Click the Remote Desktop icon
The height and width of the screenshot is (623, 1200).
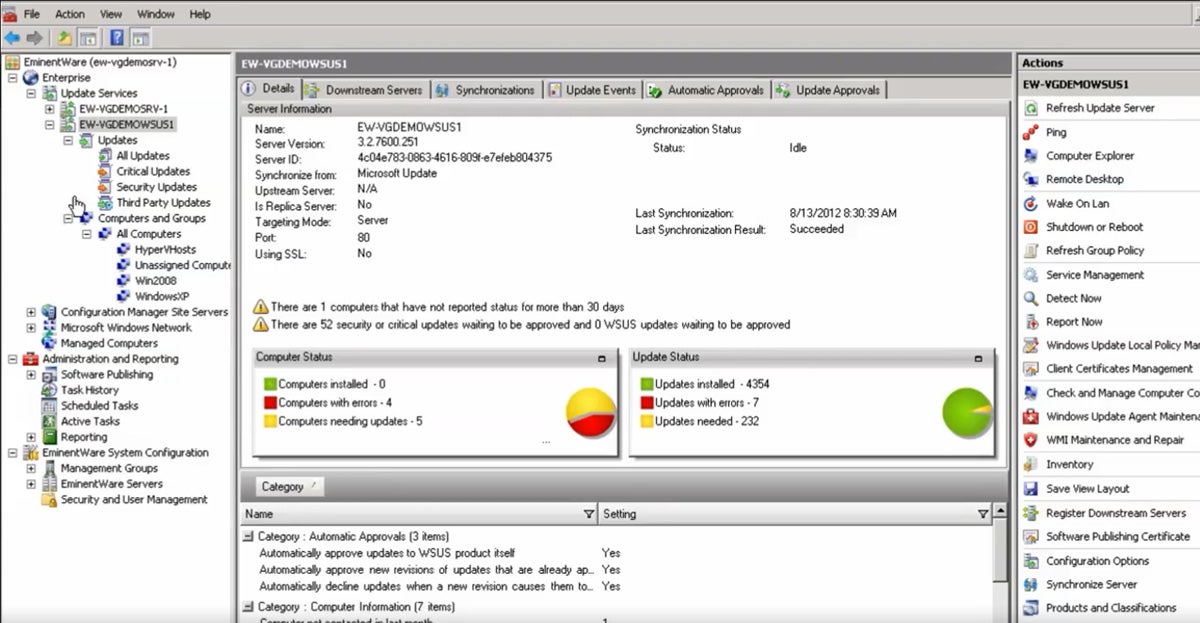pyautogui.click(x=1030, y=179)
